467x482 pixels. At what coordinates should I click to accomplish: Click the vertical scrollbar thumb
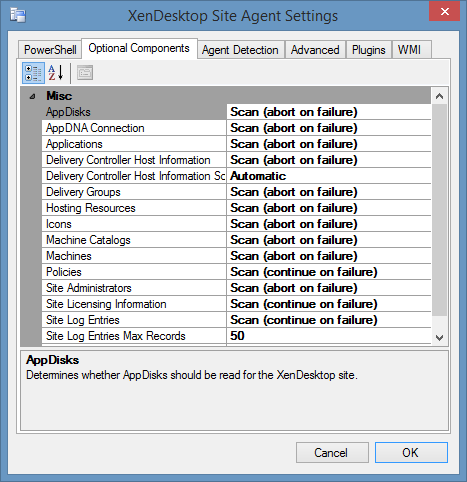click(x=439, y=210)
